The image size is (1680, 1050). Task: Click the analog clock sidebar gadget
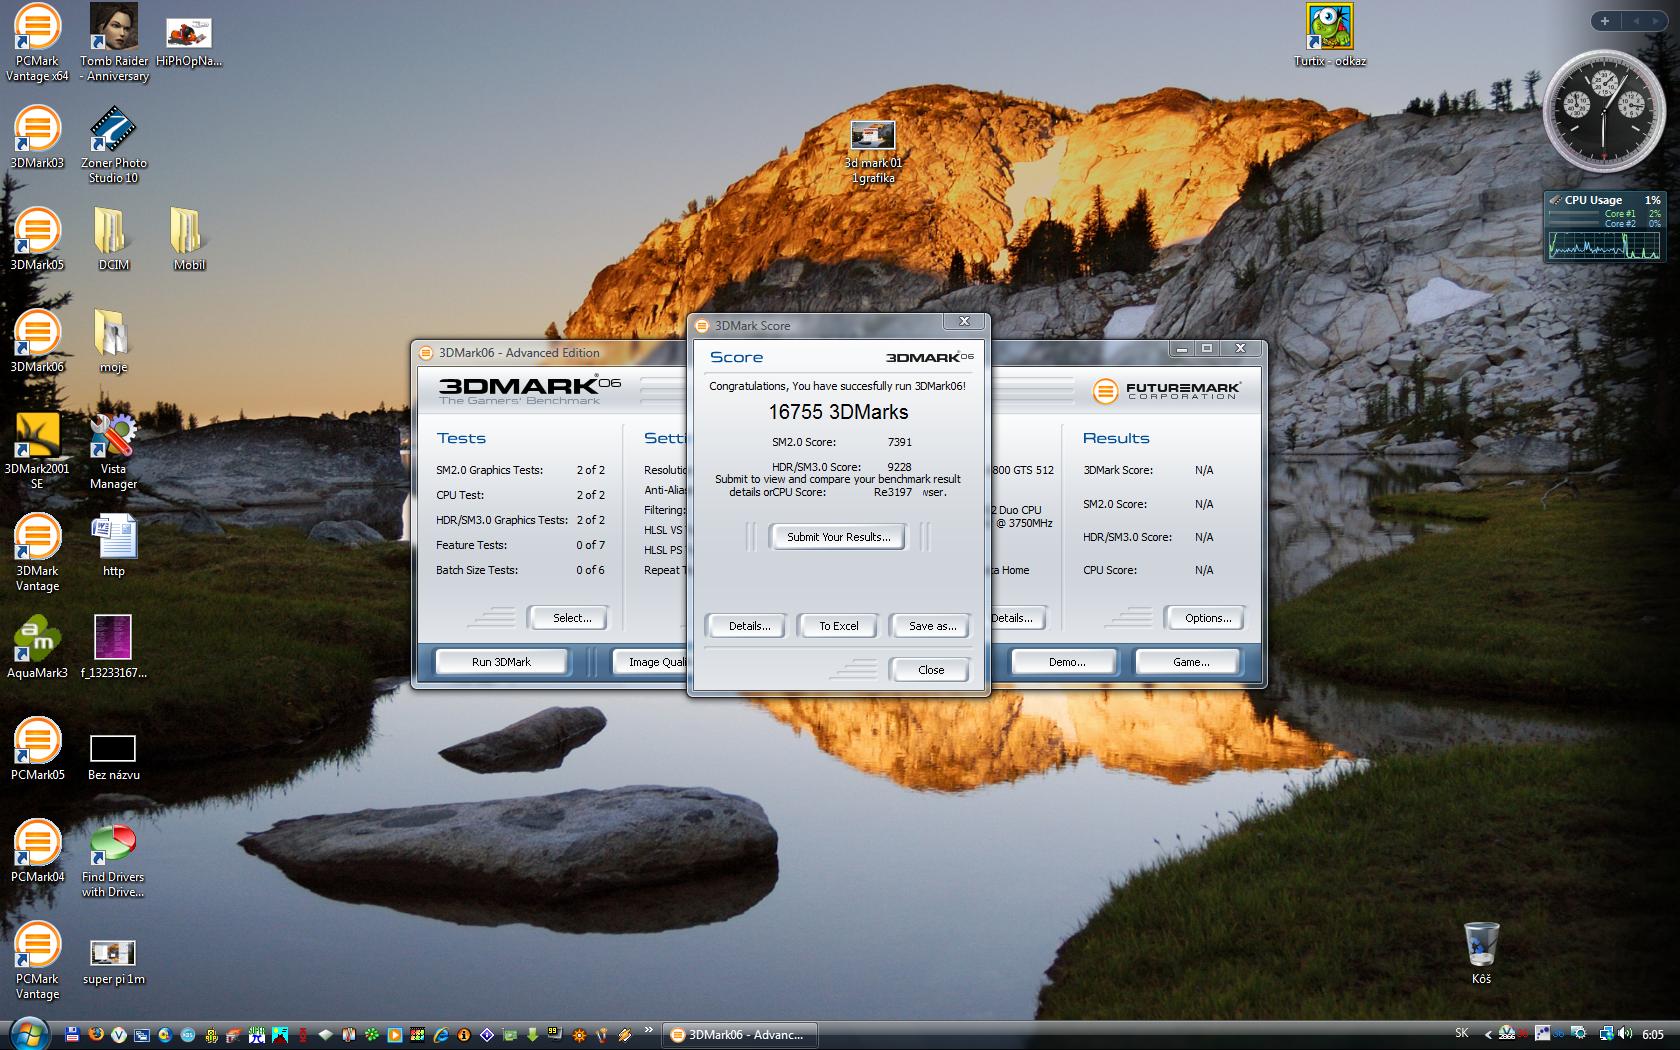click(x=1604, y=111)
